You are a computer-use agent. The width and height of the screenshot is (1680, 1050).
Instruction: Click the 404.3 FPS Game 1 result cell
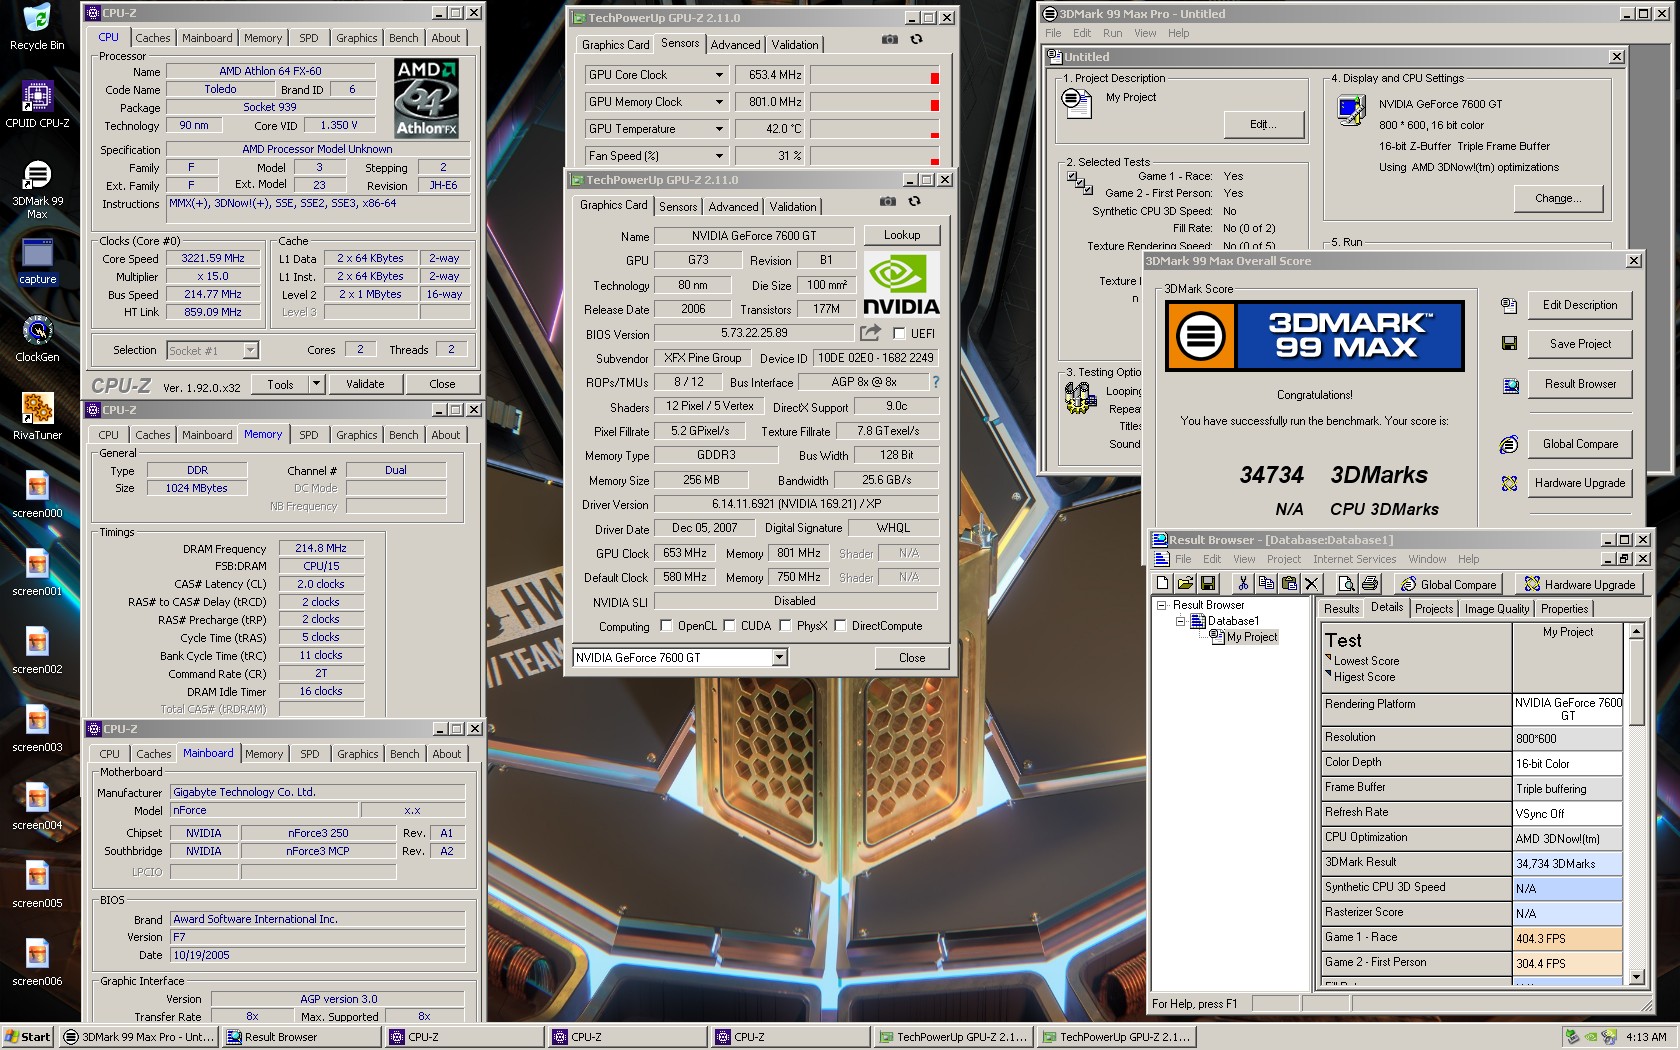(x=1567, y=939)
